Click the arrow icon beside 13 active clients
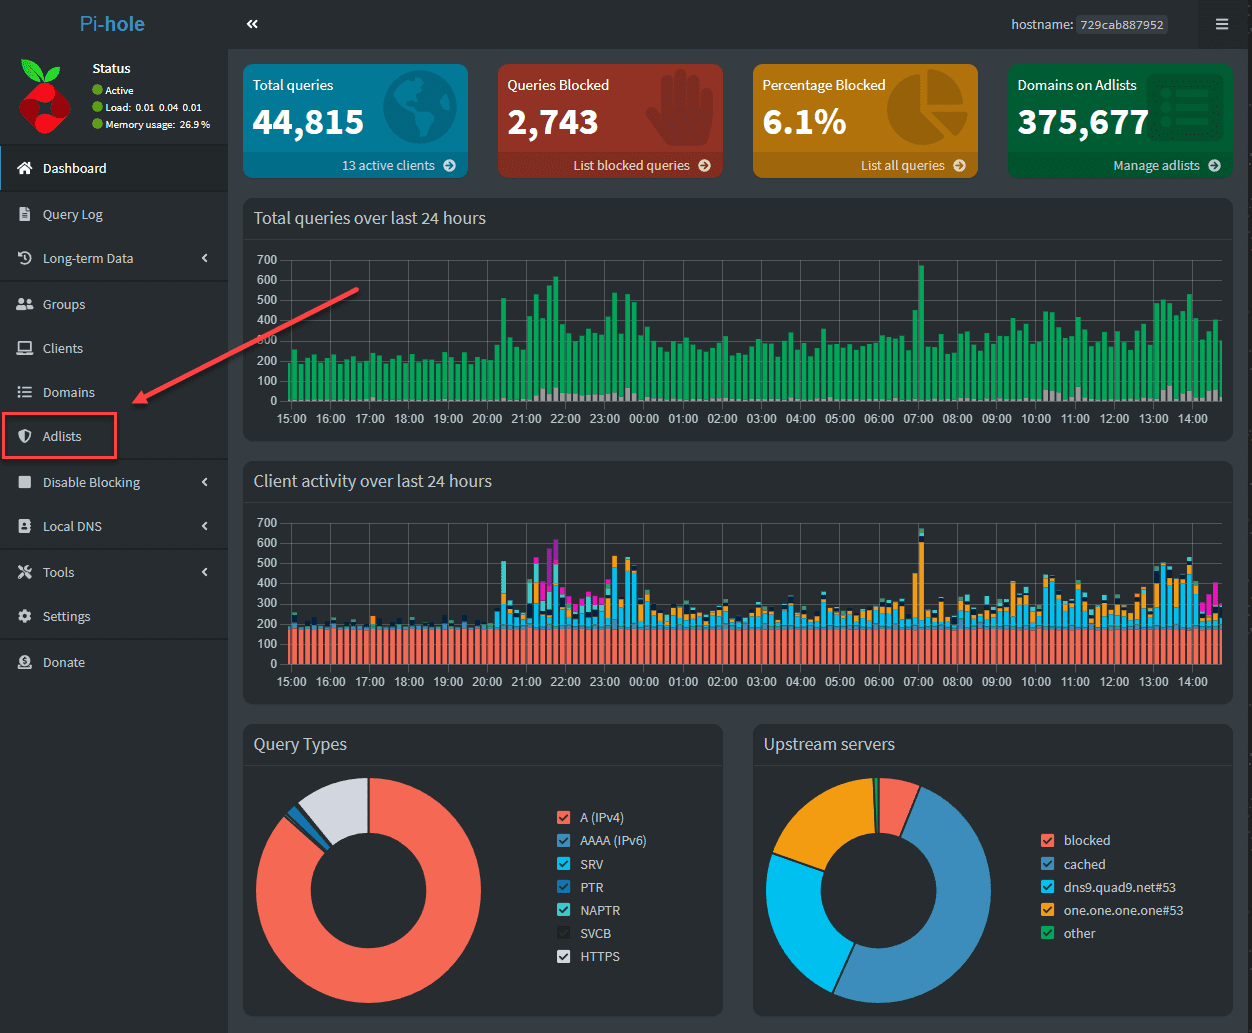 coord(449,166)
